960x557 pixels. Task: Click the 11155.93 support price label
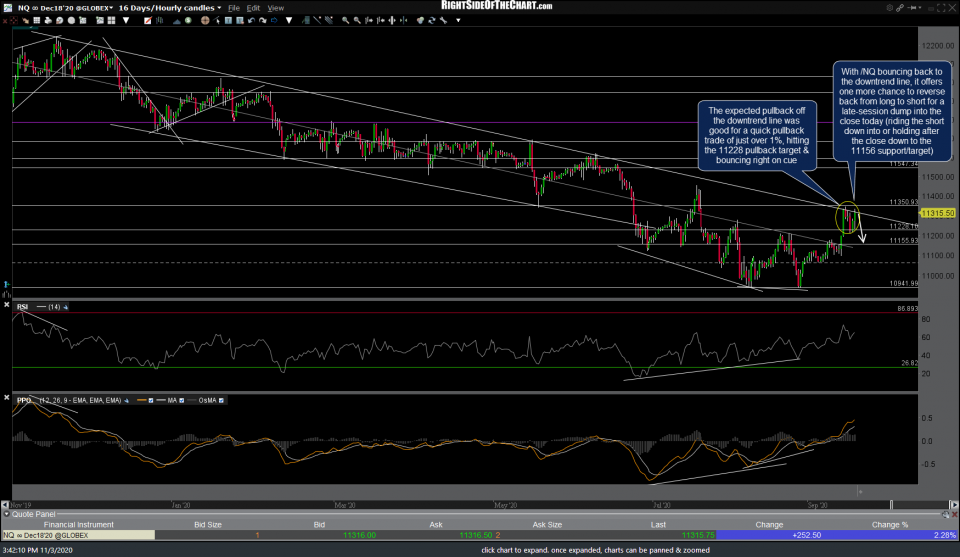904,241
